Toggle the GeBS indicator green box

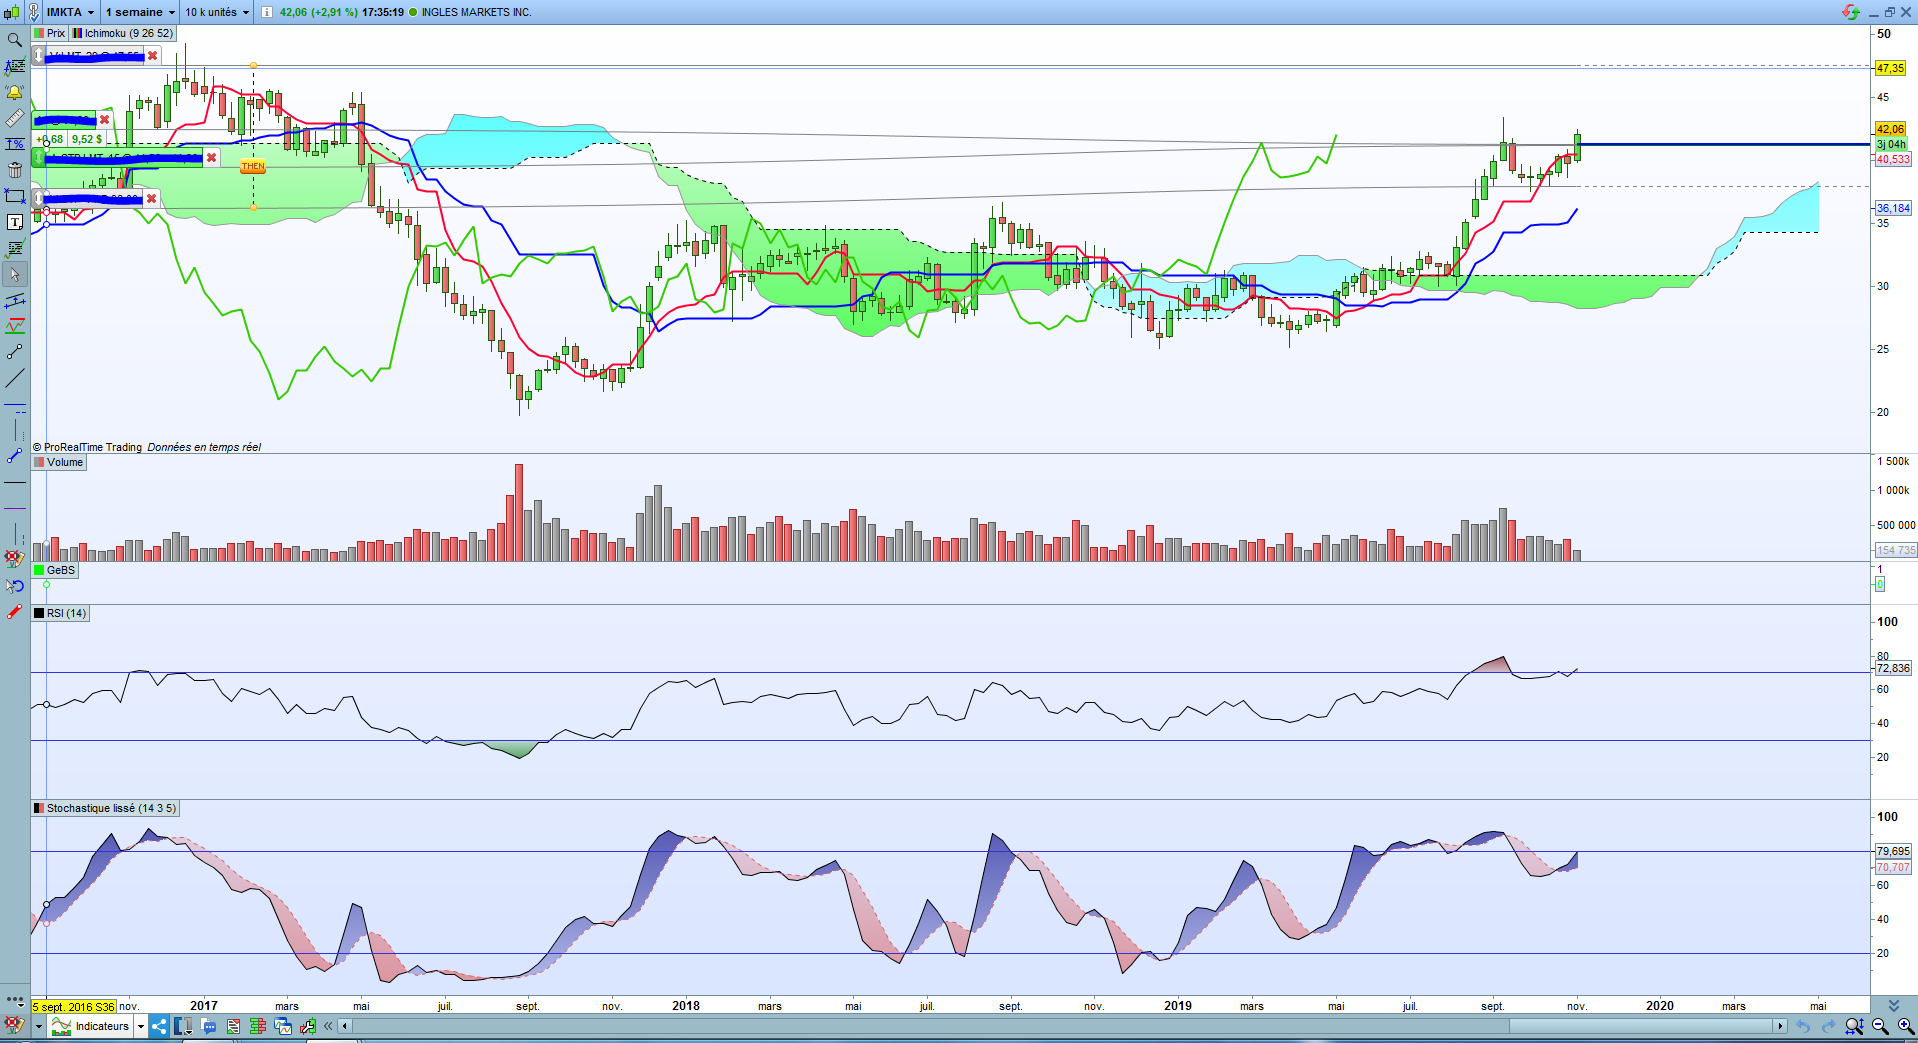tap(39, 570)
